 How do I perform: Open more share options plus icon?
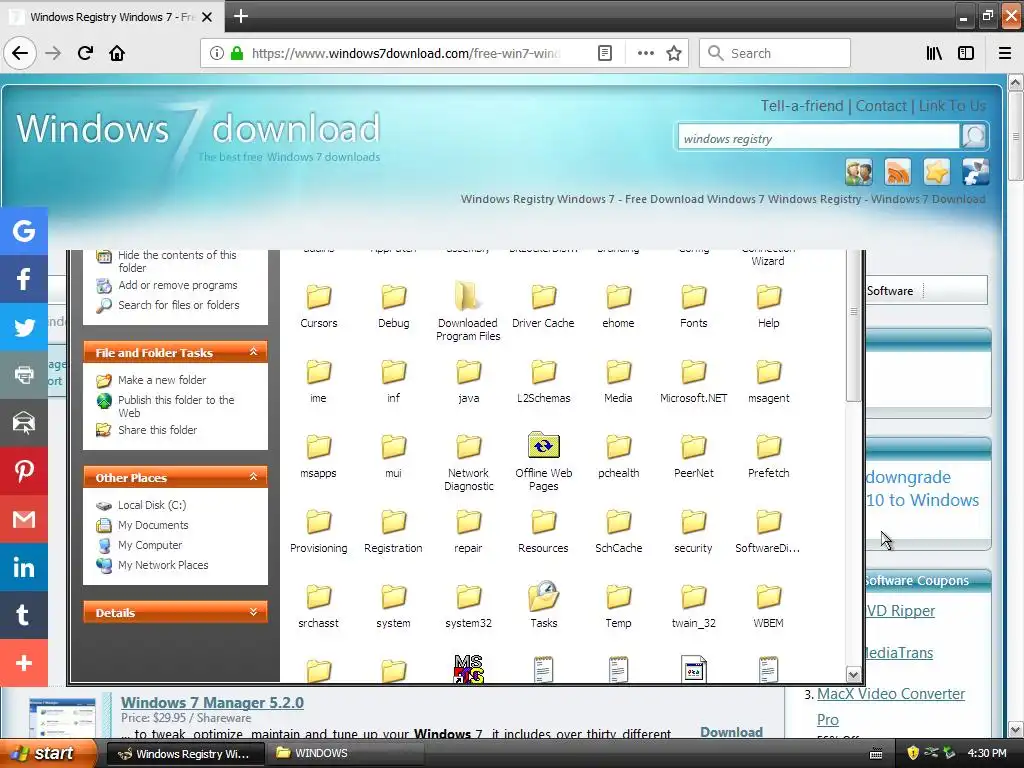(24, 663)
